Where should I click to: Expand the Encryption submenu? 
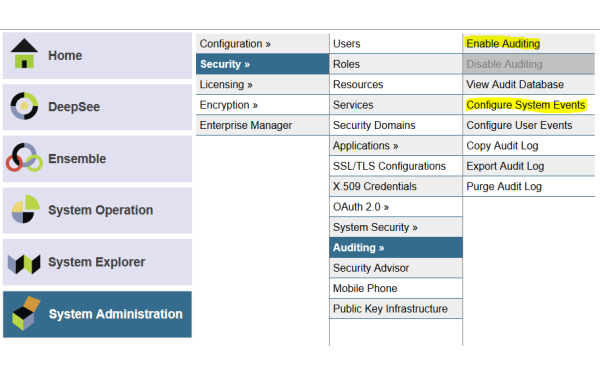coord(262,104)
